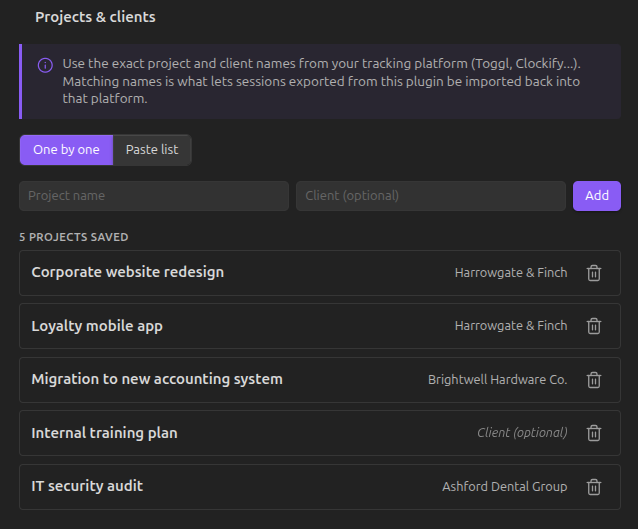
Task: Remove the IT security audit project
Action: (x=594, y=487)
